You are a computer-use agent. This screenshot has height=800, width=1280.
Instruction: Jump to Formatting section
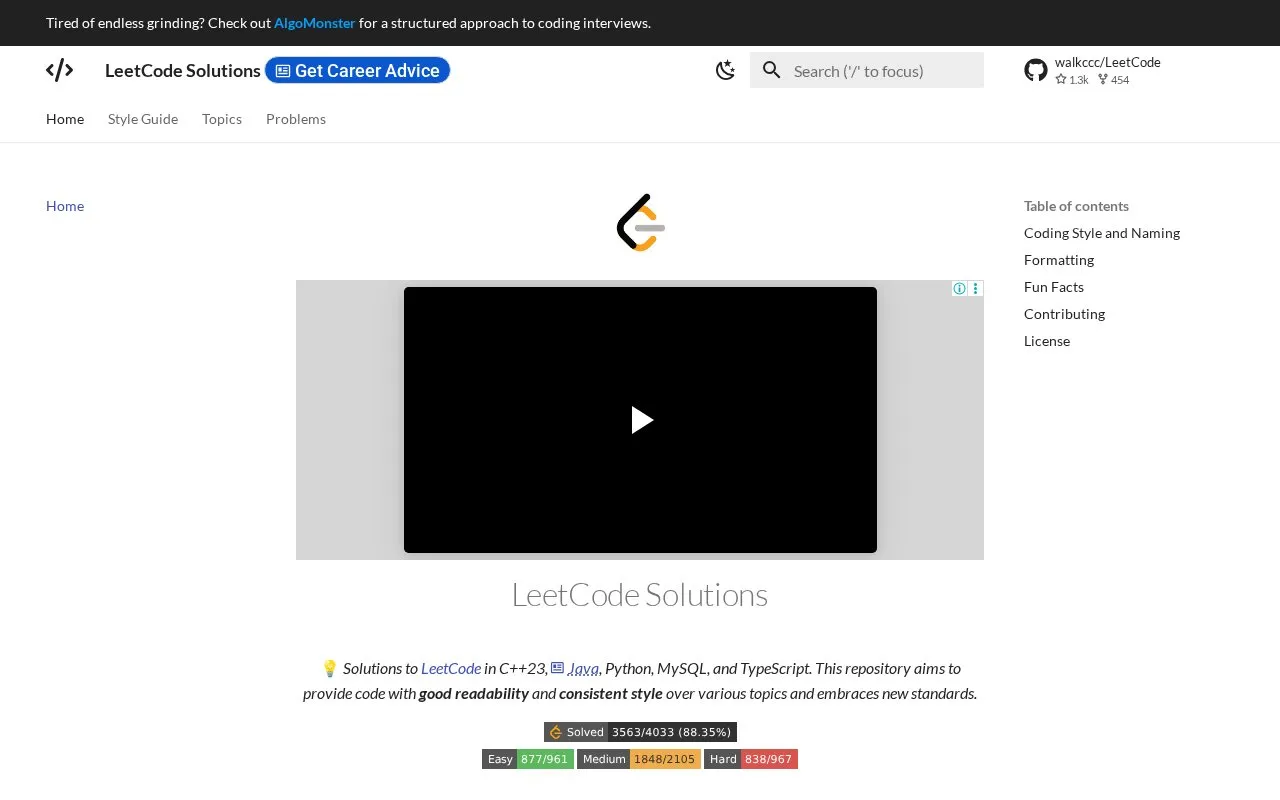[1059, 260]
